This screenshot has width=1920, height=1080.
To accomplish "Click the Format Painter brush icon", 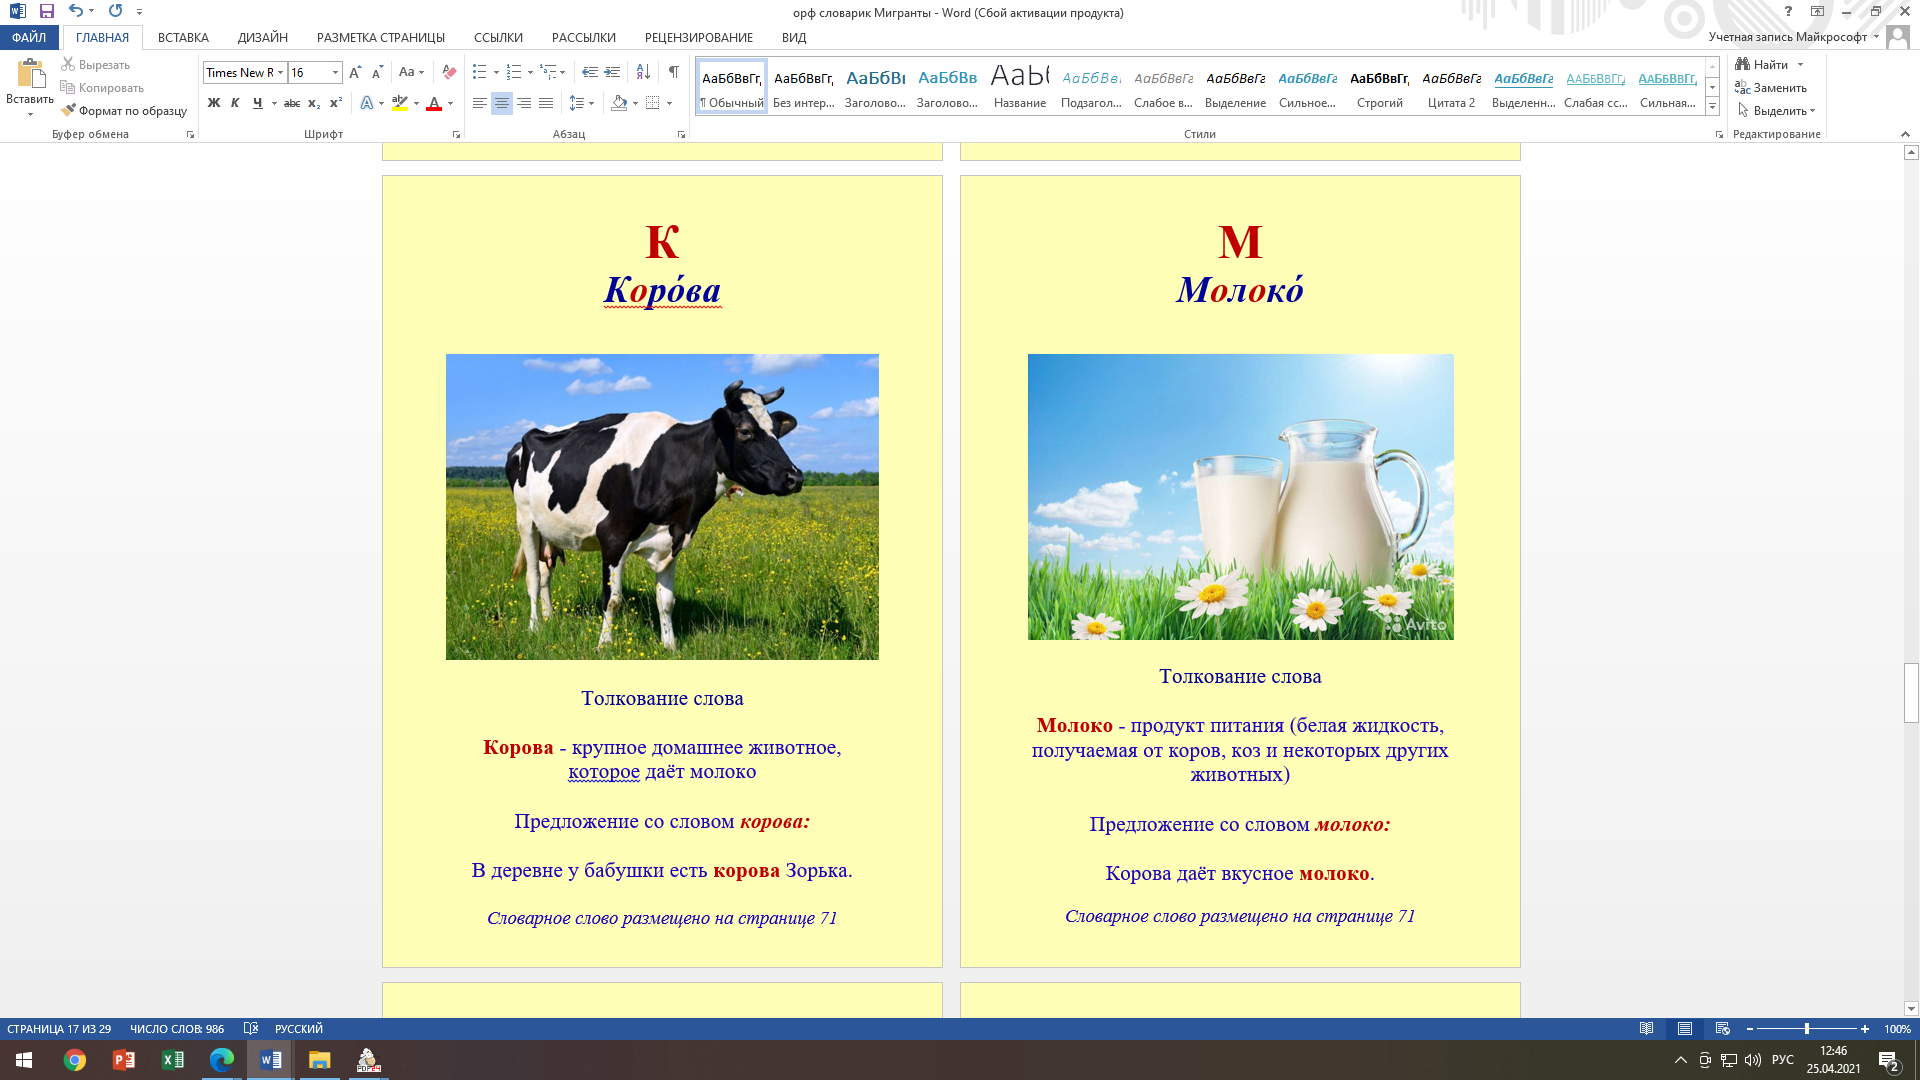I will click(x=69, y=111).
